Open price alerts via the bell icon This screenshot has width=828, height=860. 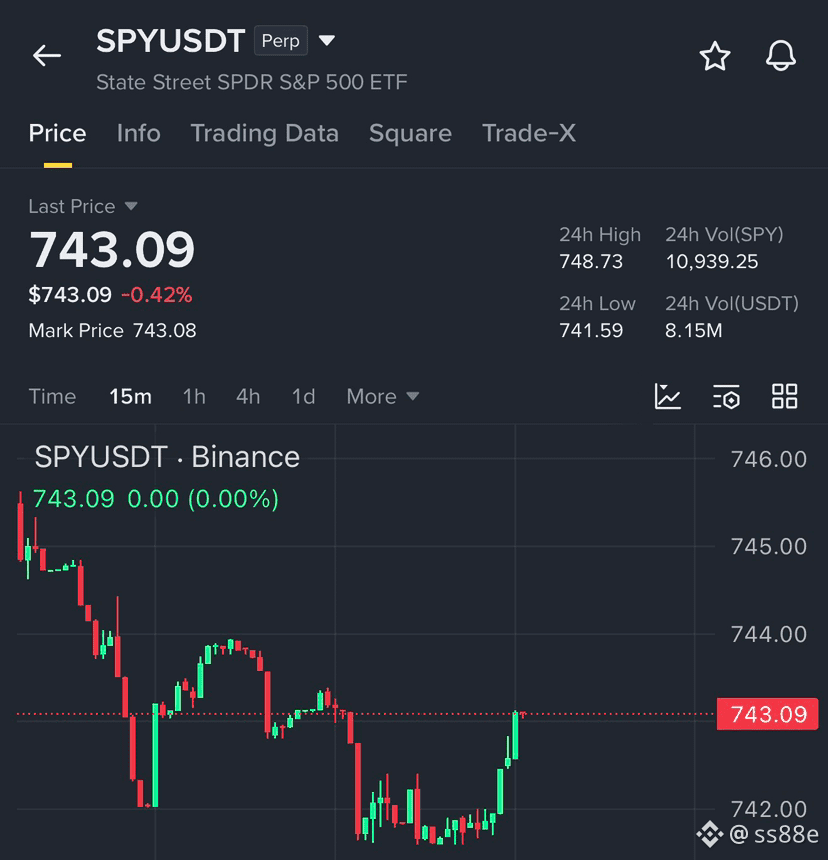click(780, 55)
